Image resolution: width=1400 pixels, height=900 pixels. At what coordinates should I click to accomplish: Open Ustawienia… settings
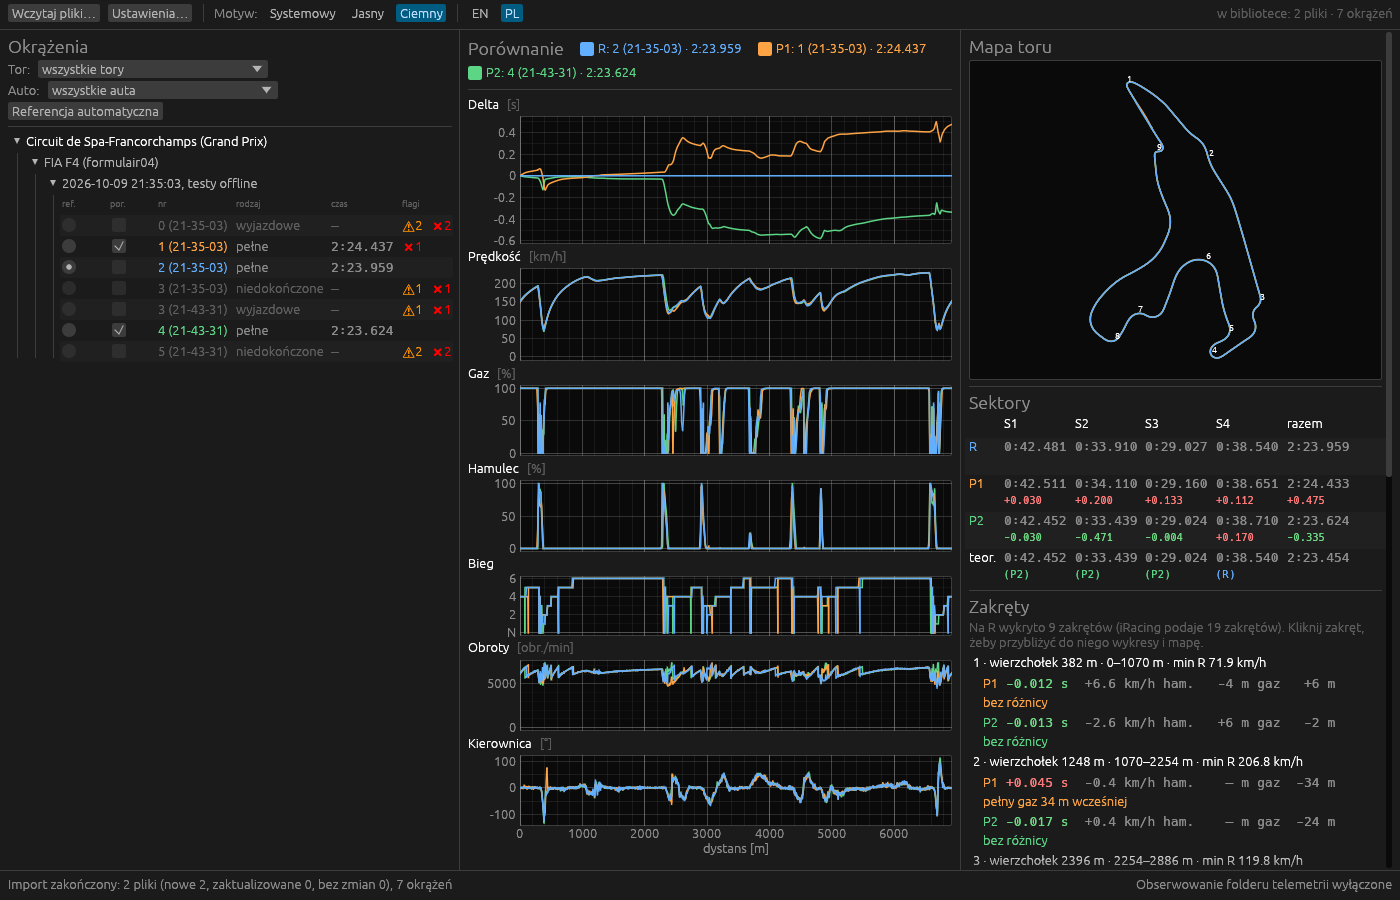pos(150,13)
